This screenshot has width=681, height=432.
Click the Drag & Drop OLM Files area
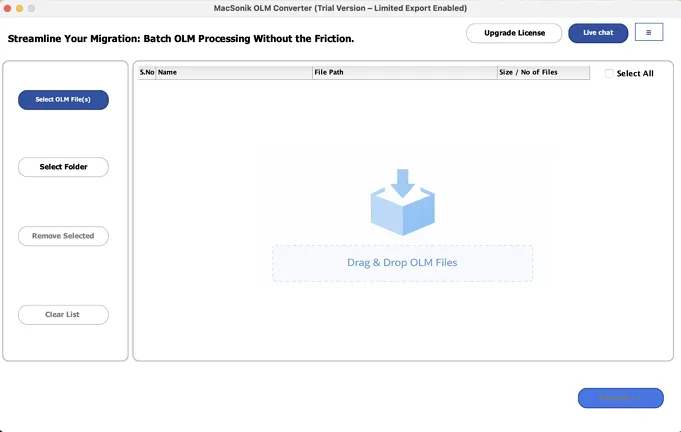pyautogui.click(x=403, y=263)
